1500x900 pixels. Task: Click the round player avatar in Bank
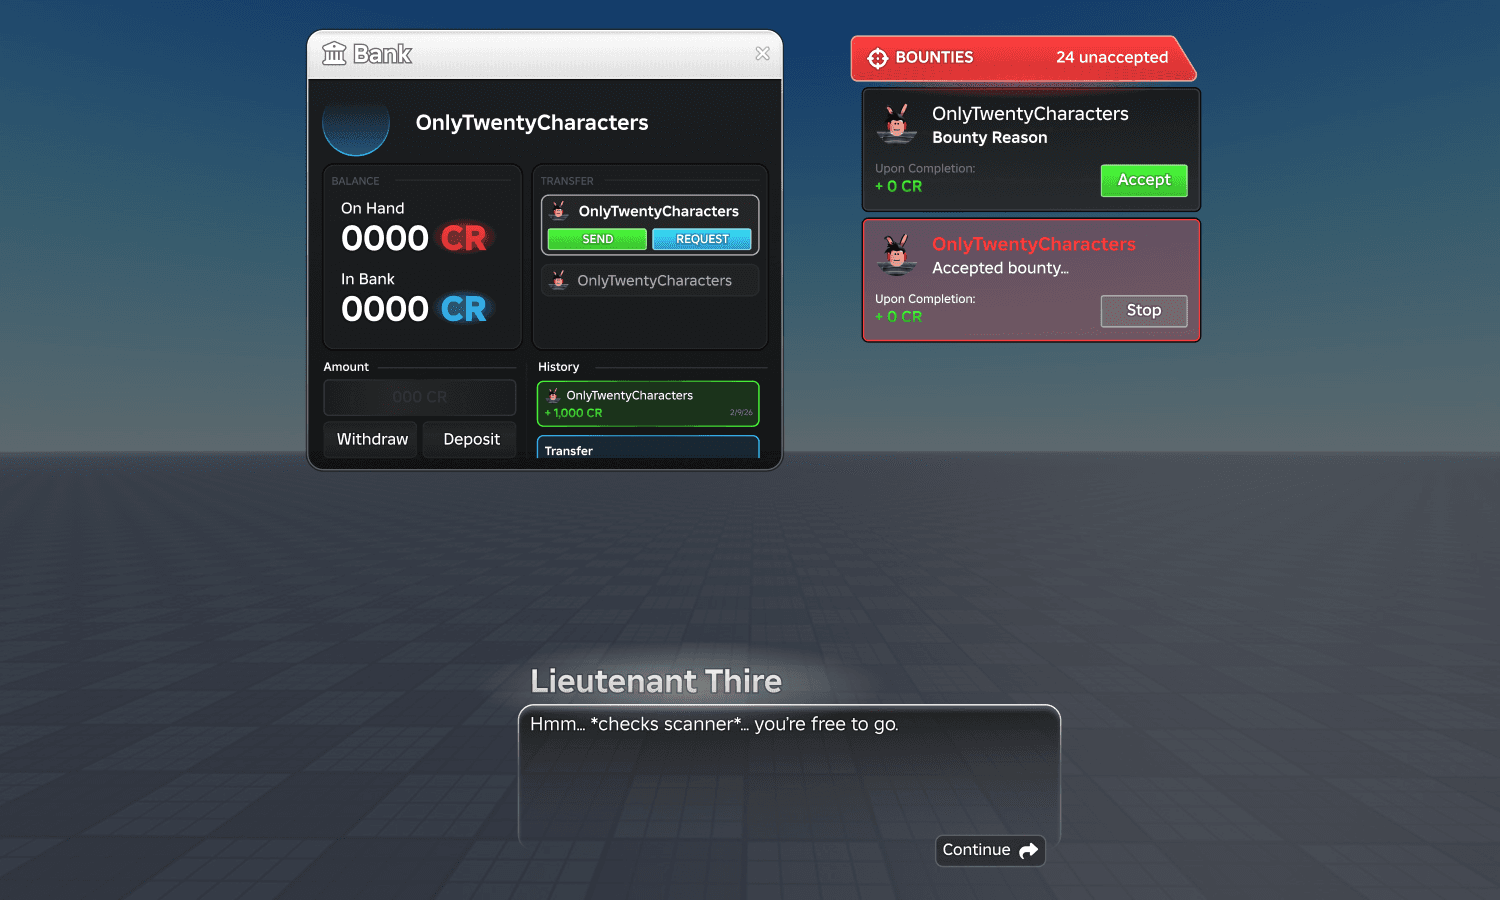pos(356,124)
